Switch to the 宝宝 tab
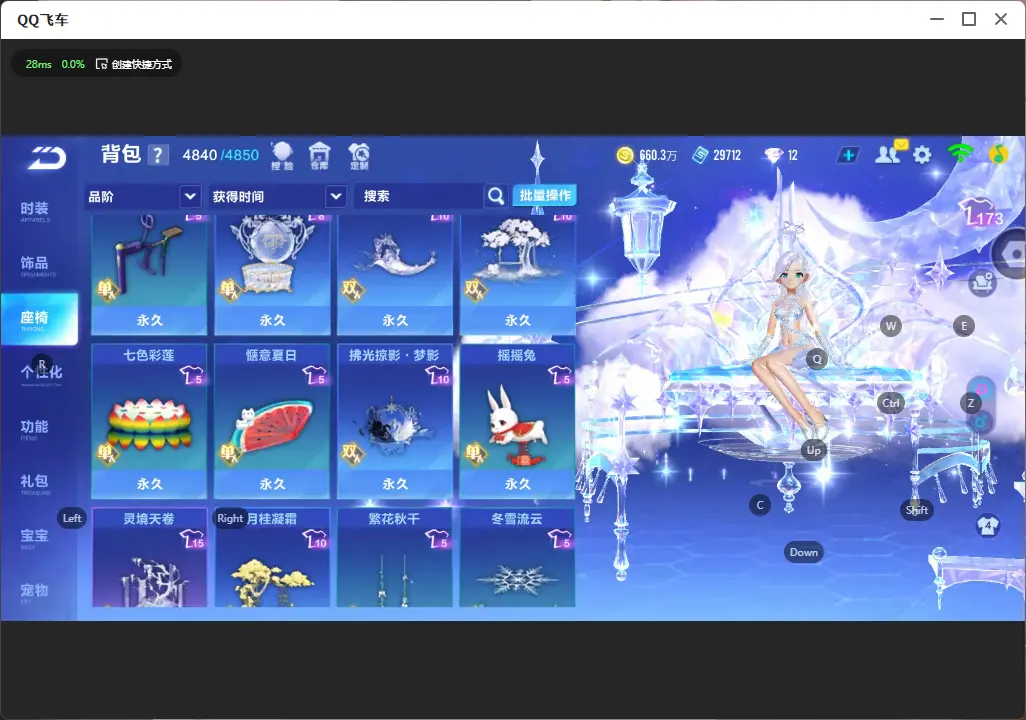 [x=34, y=537]
